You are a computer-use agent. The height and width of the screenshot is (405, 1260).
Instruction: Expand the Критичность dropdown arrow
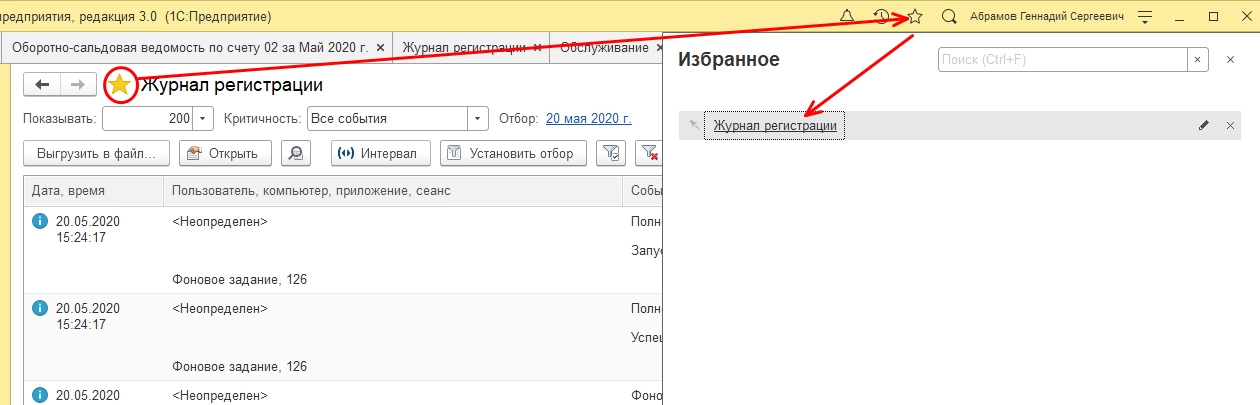pos(479,118)
